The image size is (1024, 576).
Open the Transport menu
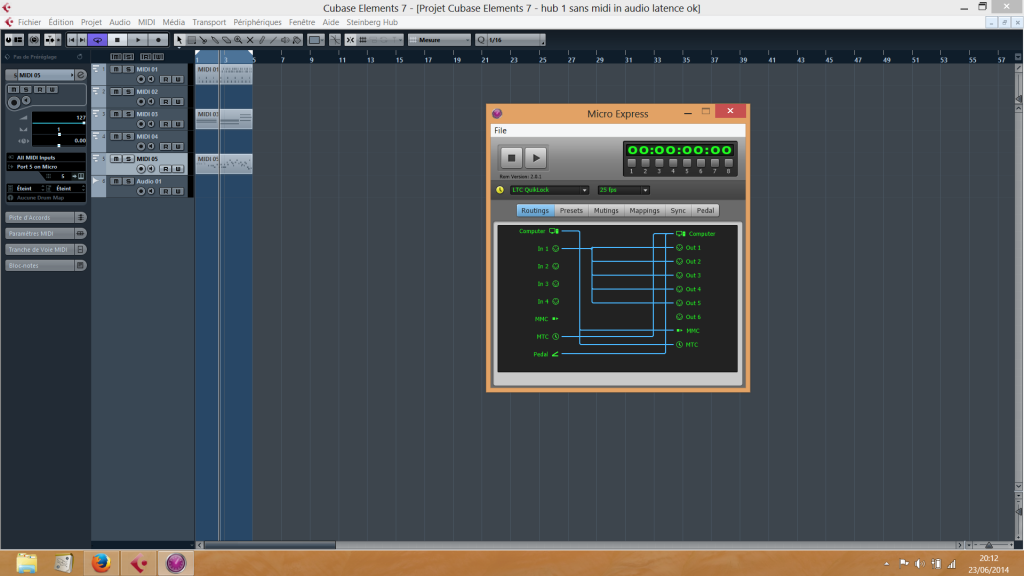(x=209, y=22)
